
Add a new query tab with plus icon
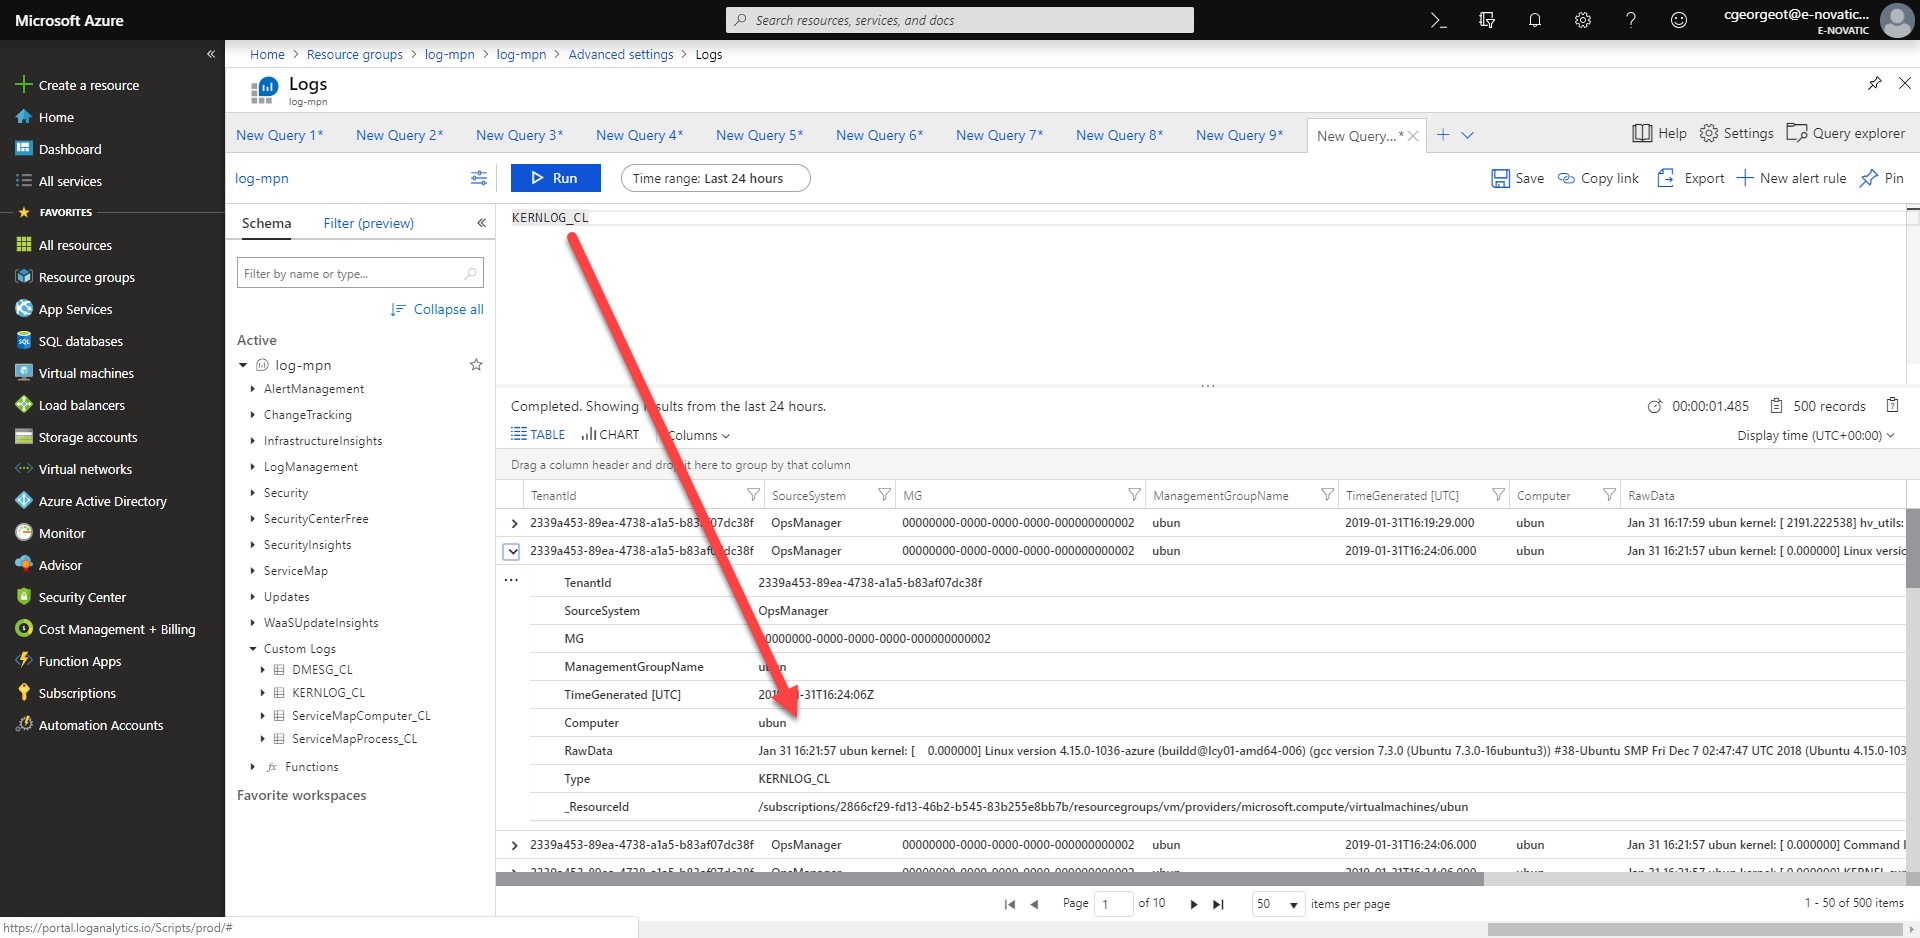pyautogui.click(x=1443, y=135)
